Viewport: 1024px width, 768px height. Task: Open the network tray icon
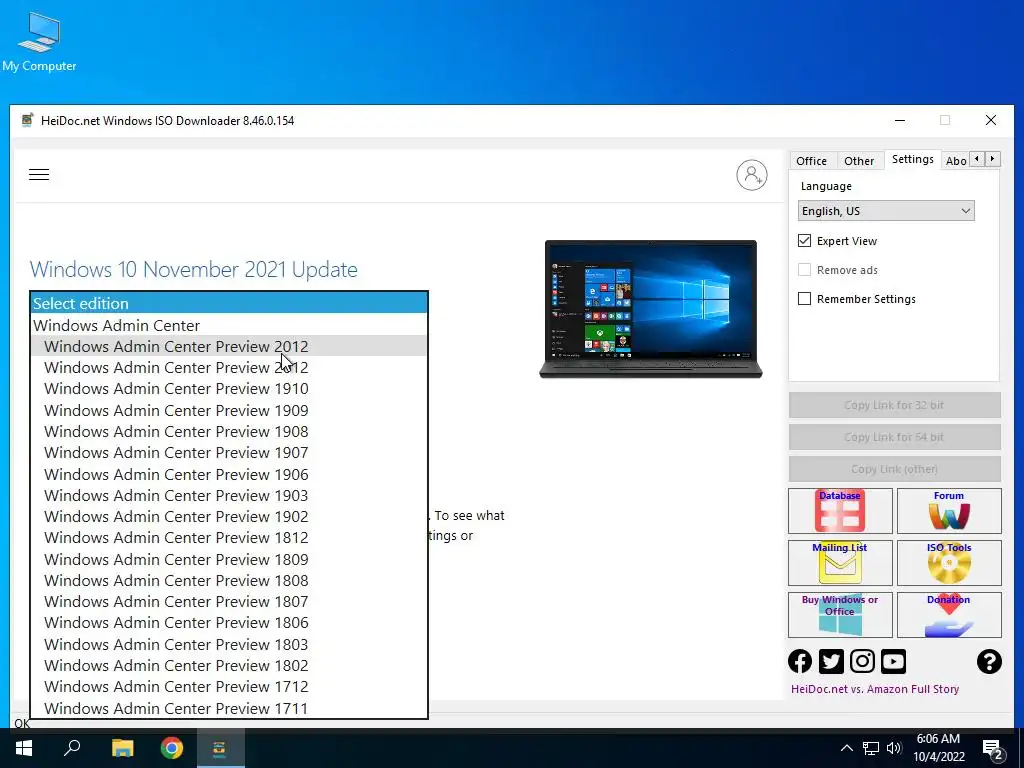(x=871, y=748)
